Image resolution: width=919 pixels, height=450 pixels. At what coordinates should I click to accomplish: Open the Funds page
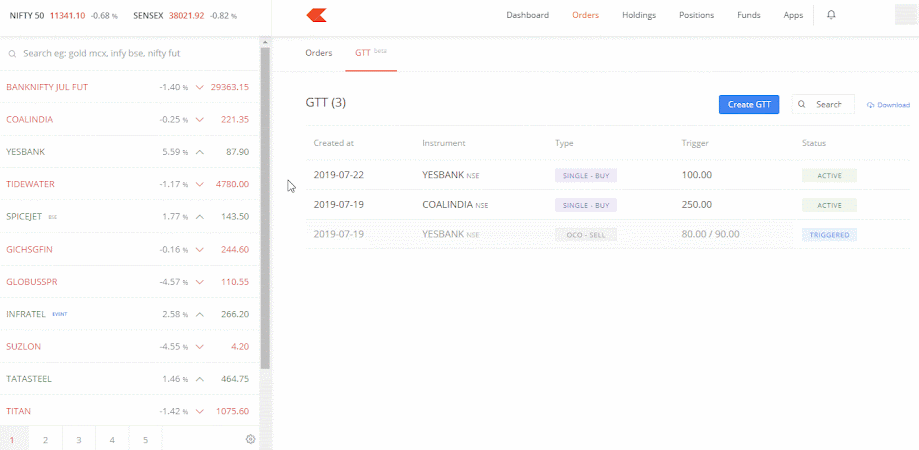click(748, 15)
